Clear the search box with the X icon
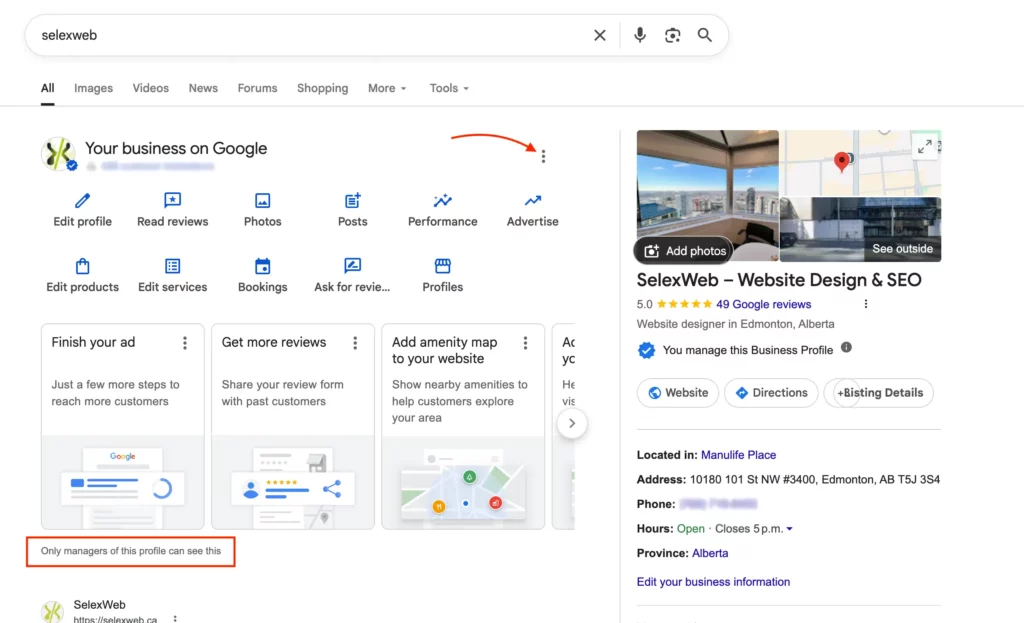 click(x=600, y=35)
